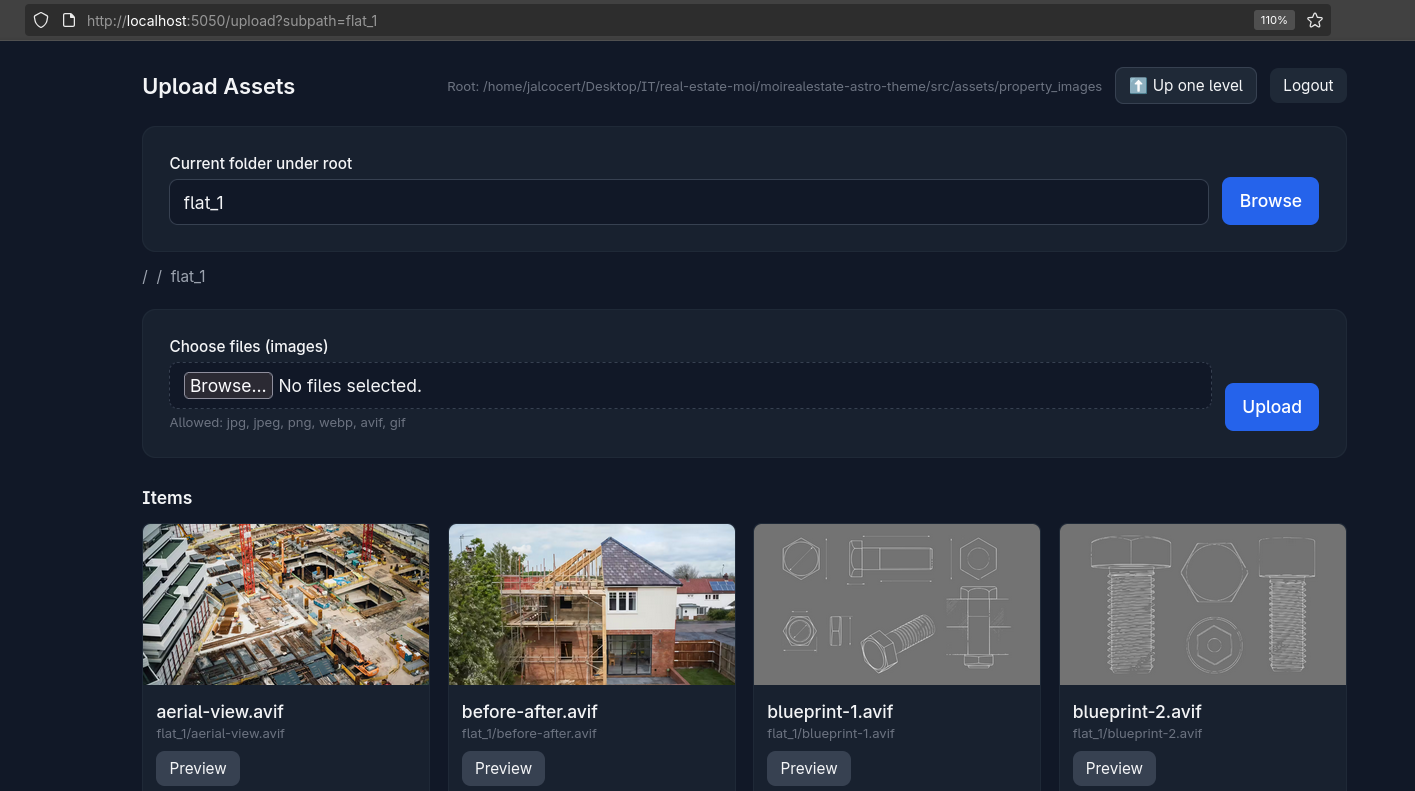Click the flat_1 breadcrumb link
Viewport: 1415px width, 791px height.
coord(188,276)
